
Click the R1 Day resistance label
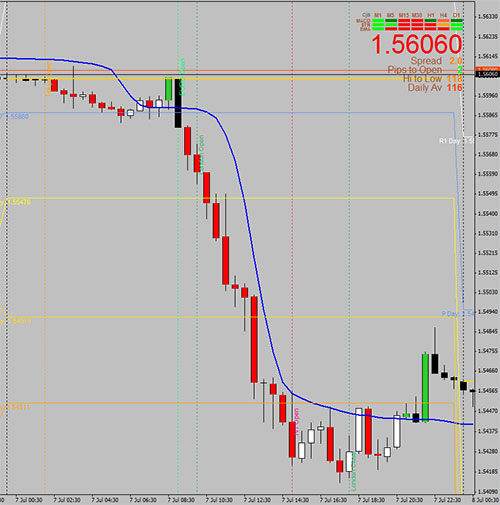pos(456,141)
